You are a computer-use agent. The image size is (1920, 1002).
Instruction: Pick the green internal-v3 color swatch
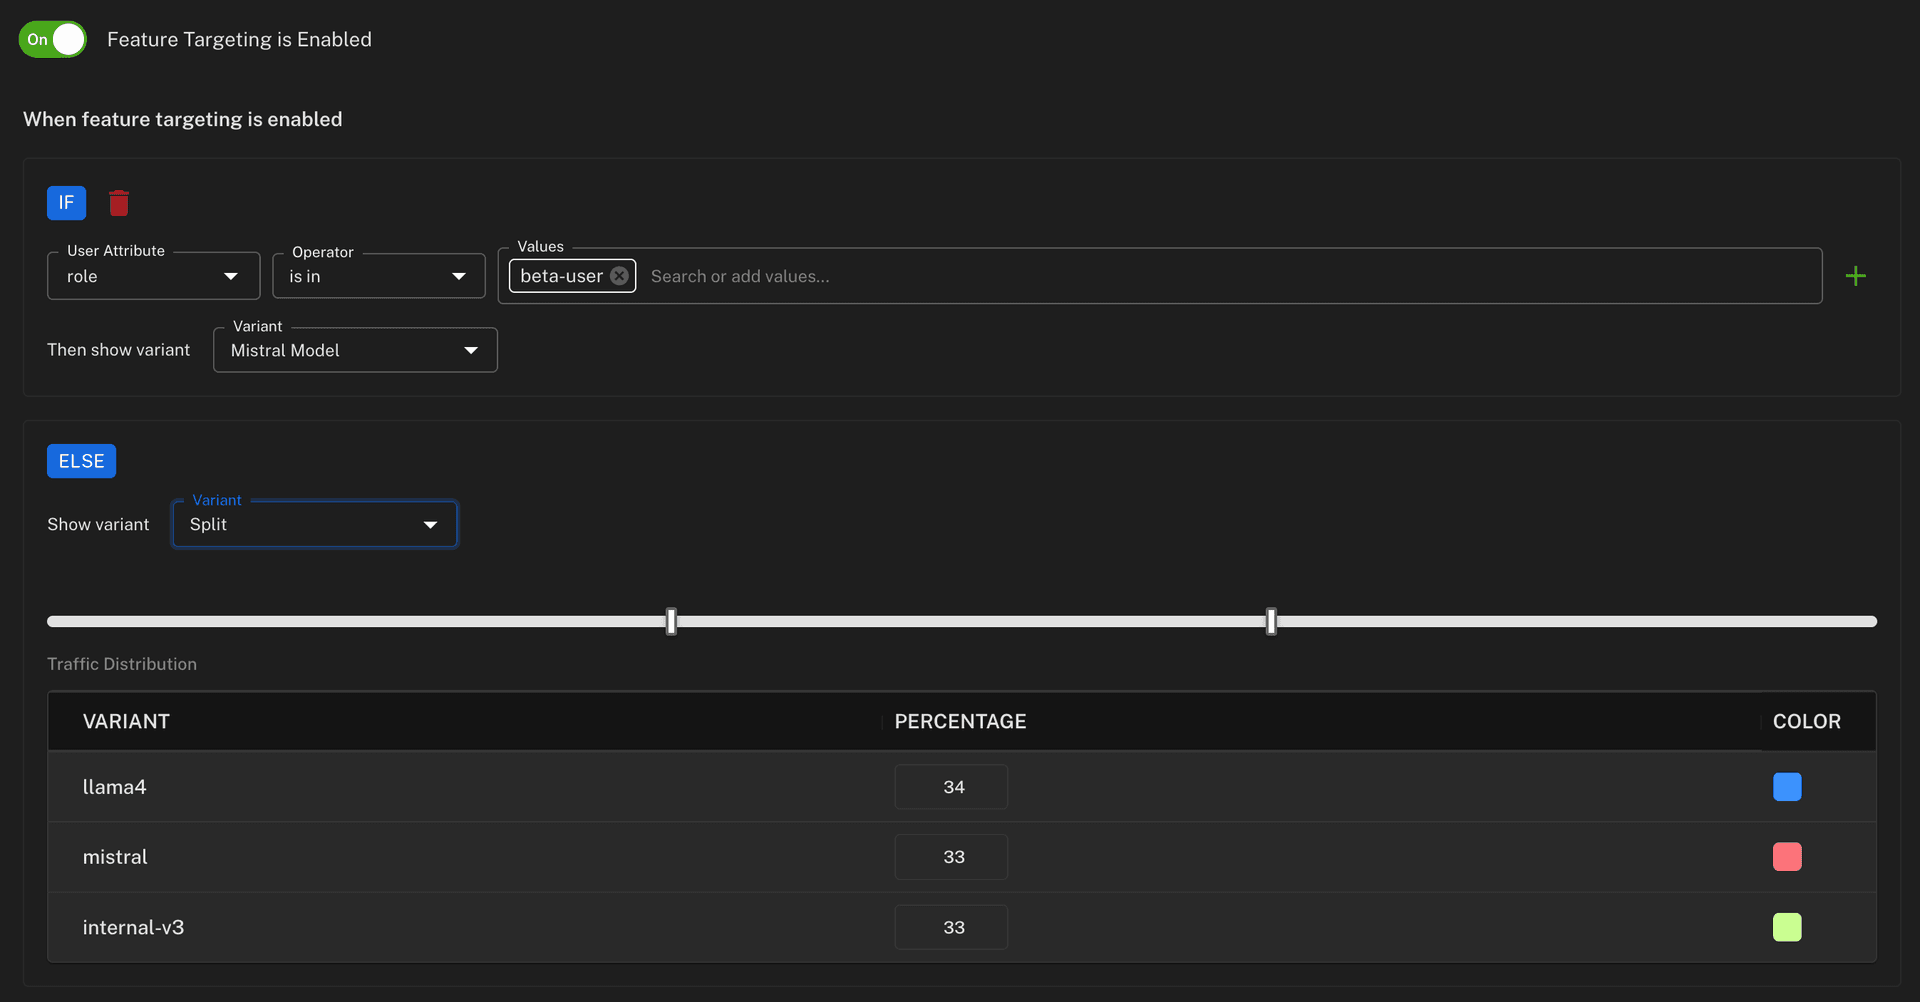1787,927
